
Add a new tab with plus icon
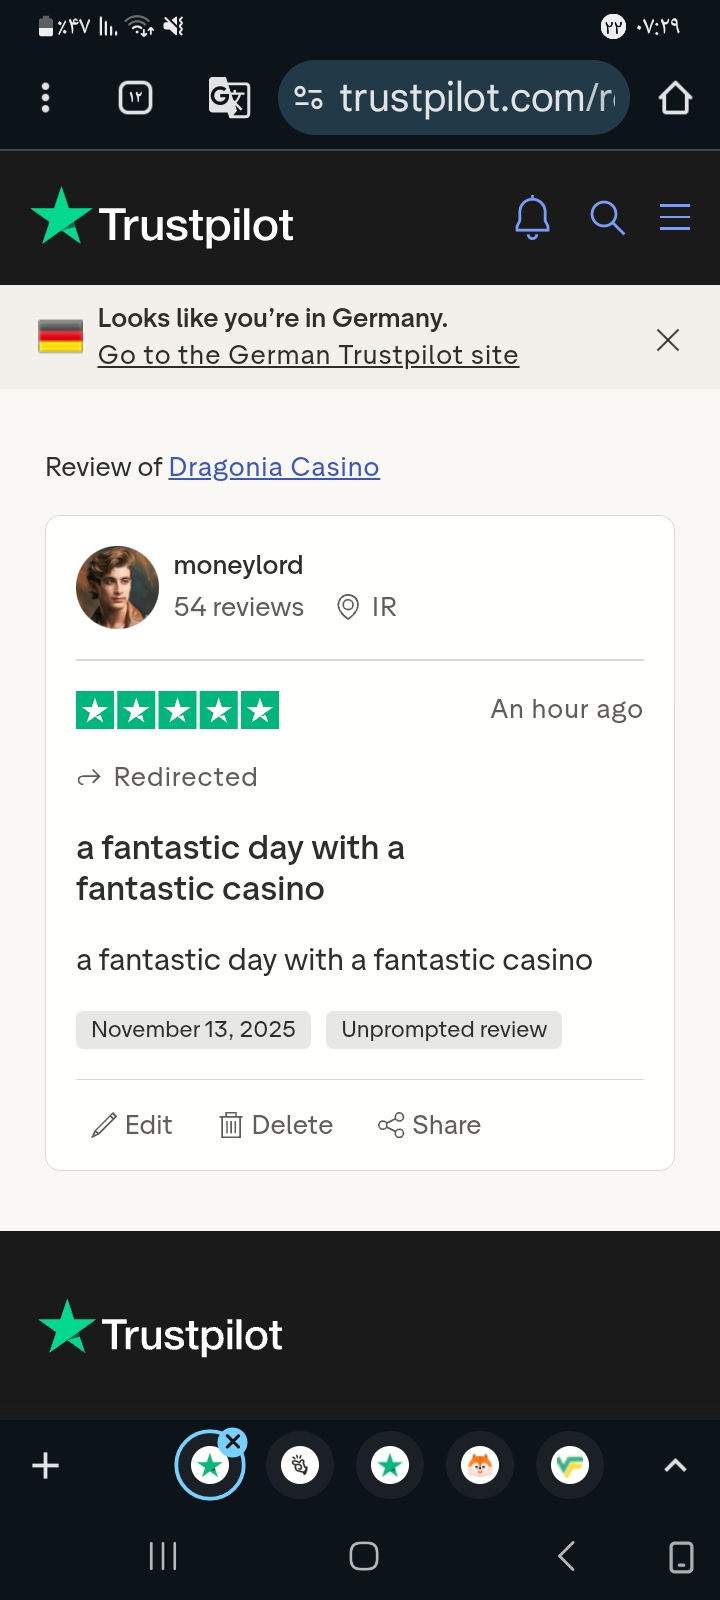(x=45, y=1466)
